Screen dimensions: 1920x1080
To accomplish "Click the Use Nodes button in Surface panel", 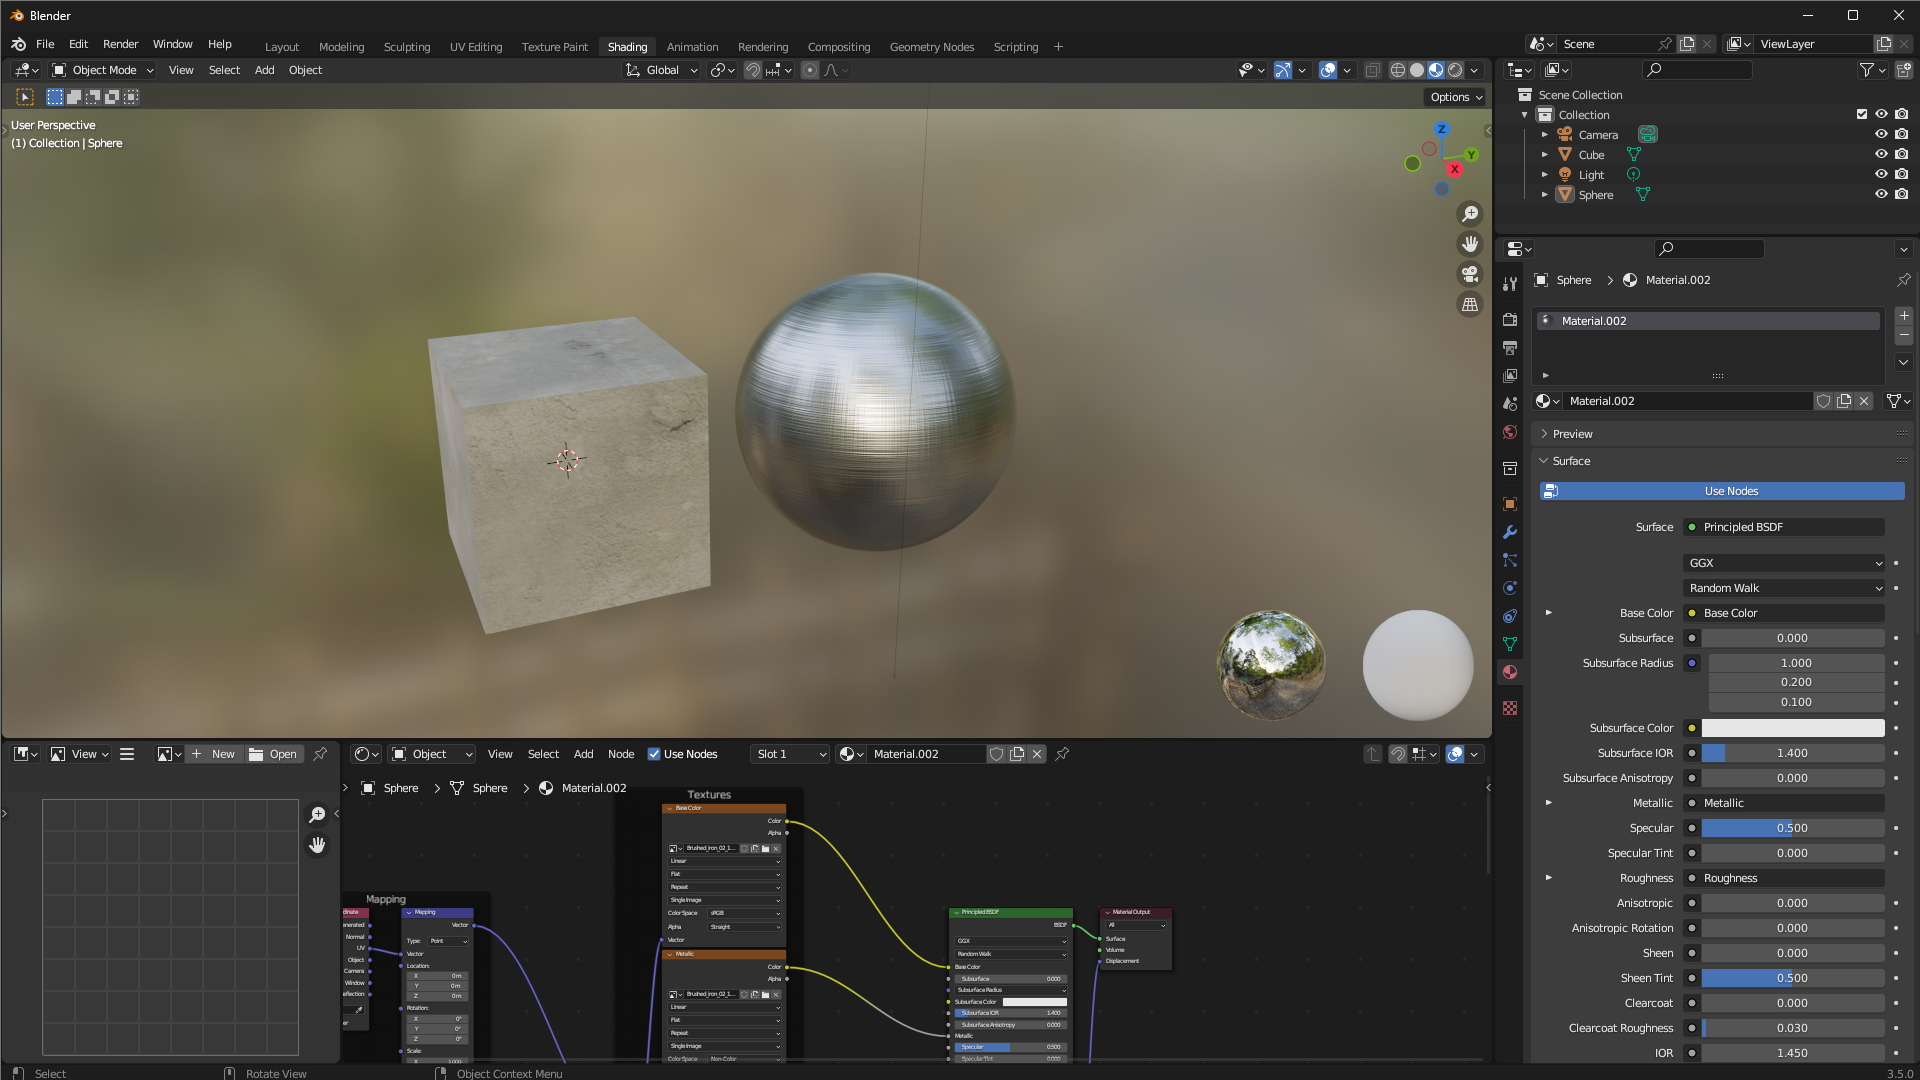I will pyautogui.click(x=1730, y=490).
